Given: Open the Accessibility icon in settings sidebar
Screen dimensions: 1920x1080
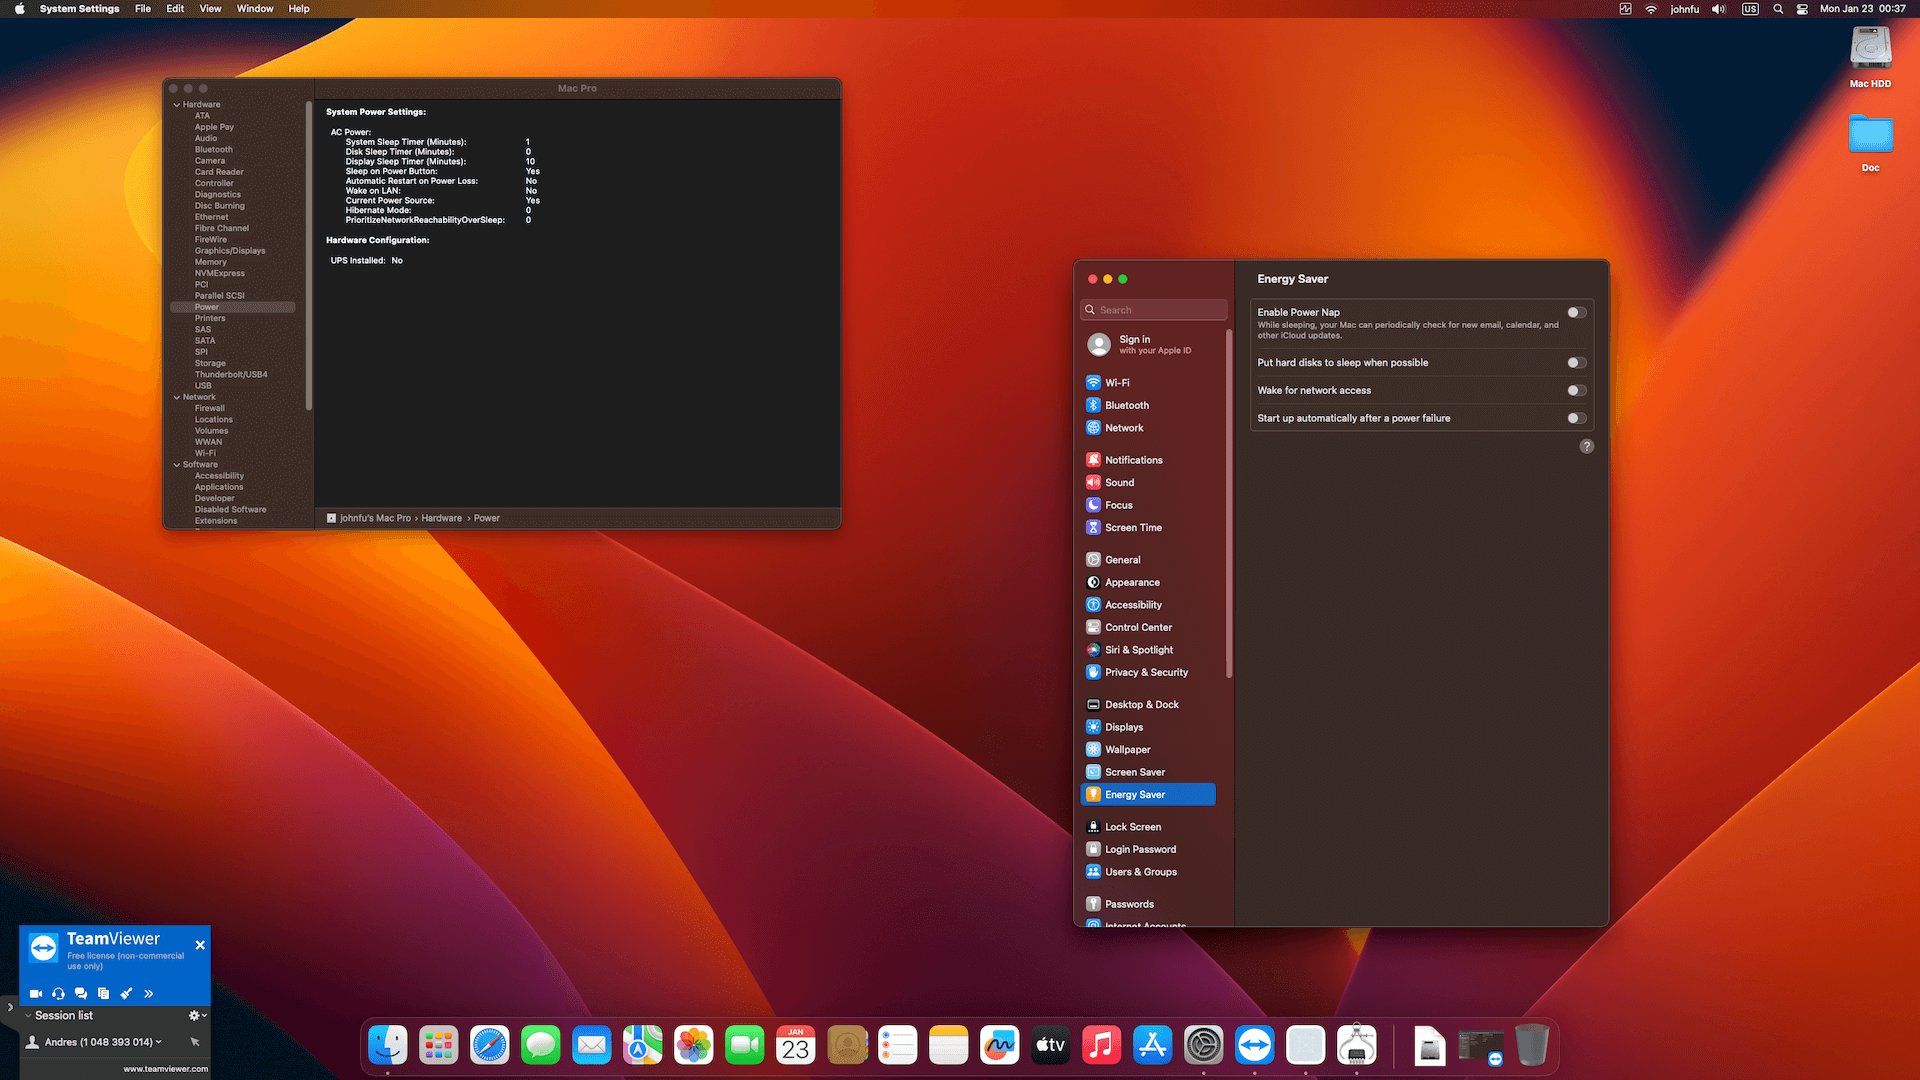Looking at the screenshot, I should coord(1093,605).
